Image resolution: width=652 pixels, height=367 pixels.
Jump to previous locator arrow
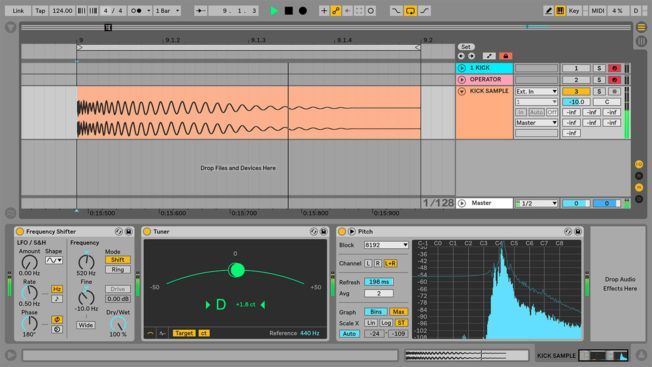coord(461,56)
